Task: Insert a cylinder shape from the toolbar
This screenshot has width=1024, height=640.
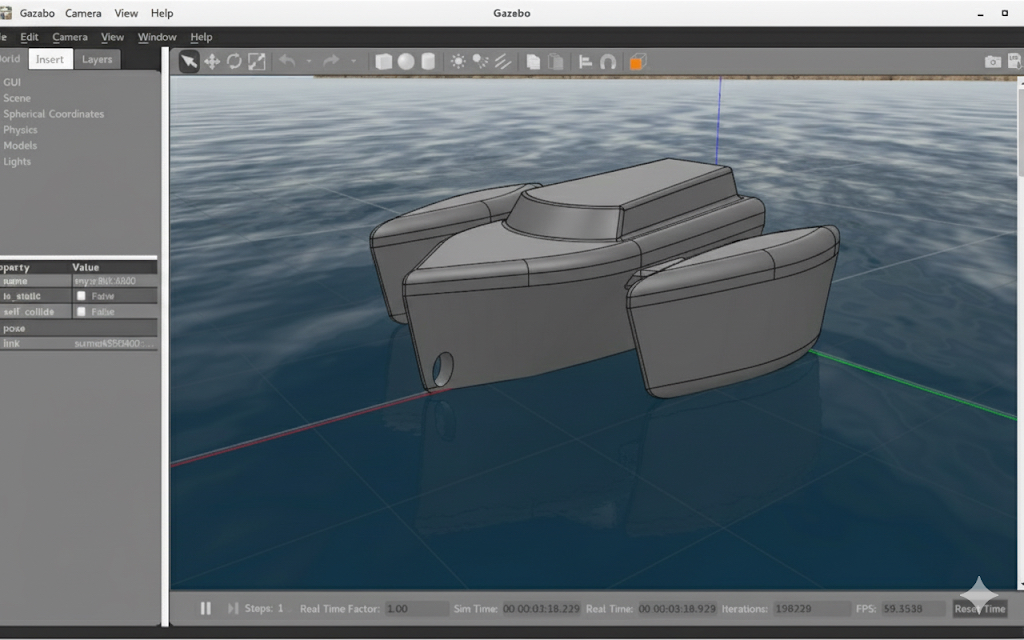Action: (428, 62)
